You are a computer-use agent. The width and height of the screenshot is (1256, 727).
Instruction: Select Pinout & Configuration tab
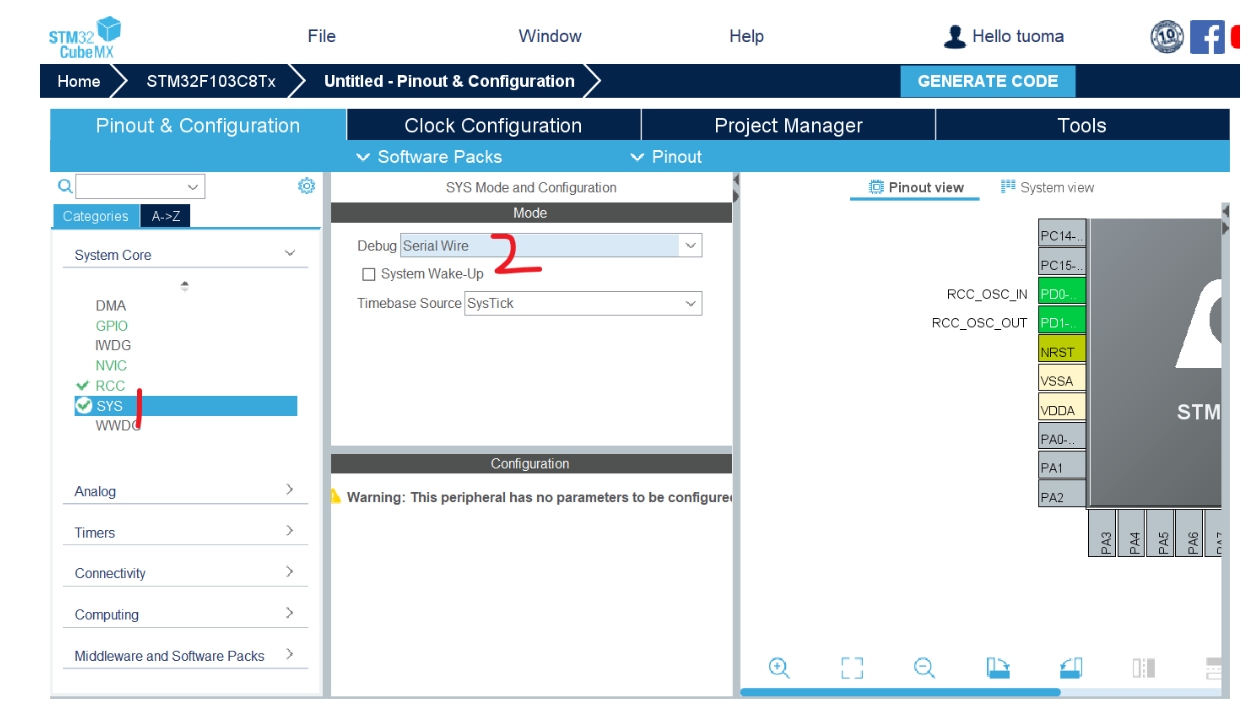pyautogui.click(x=198, y=125)
